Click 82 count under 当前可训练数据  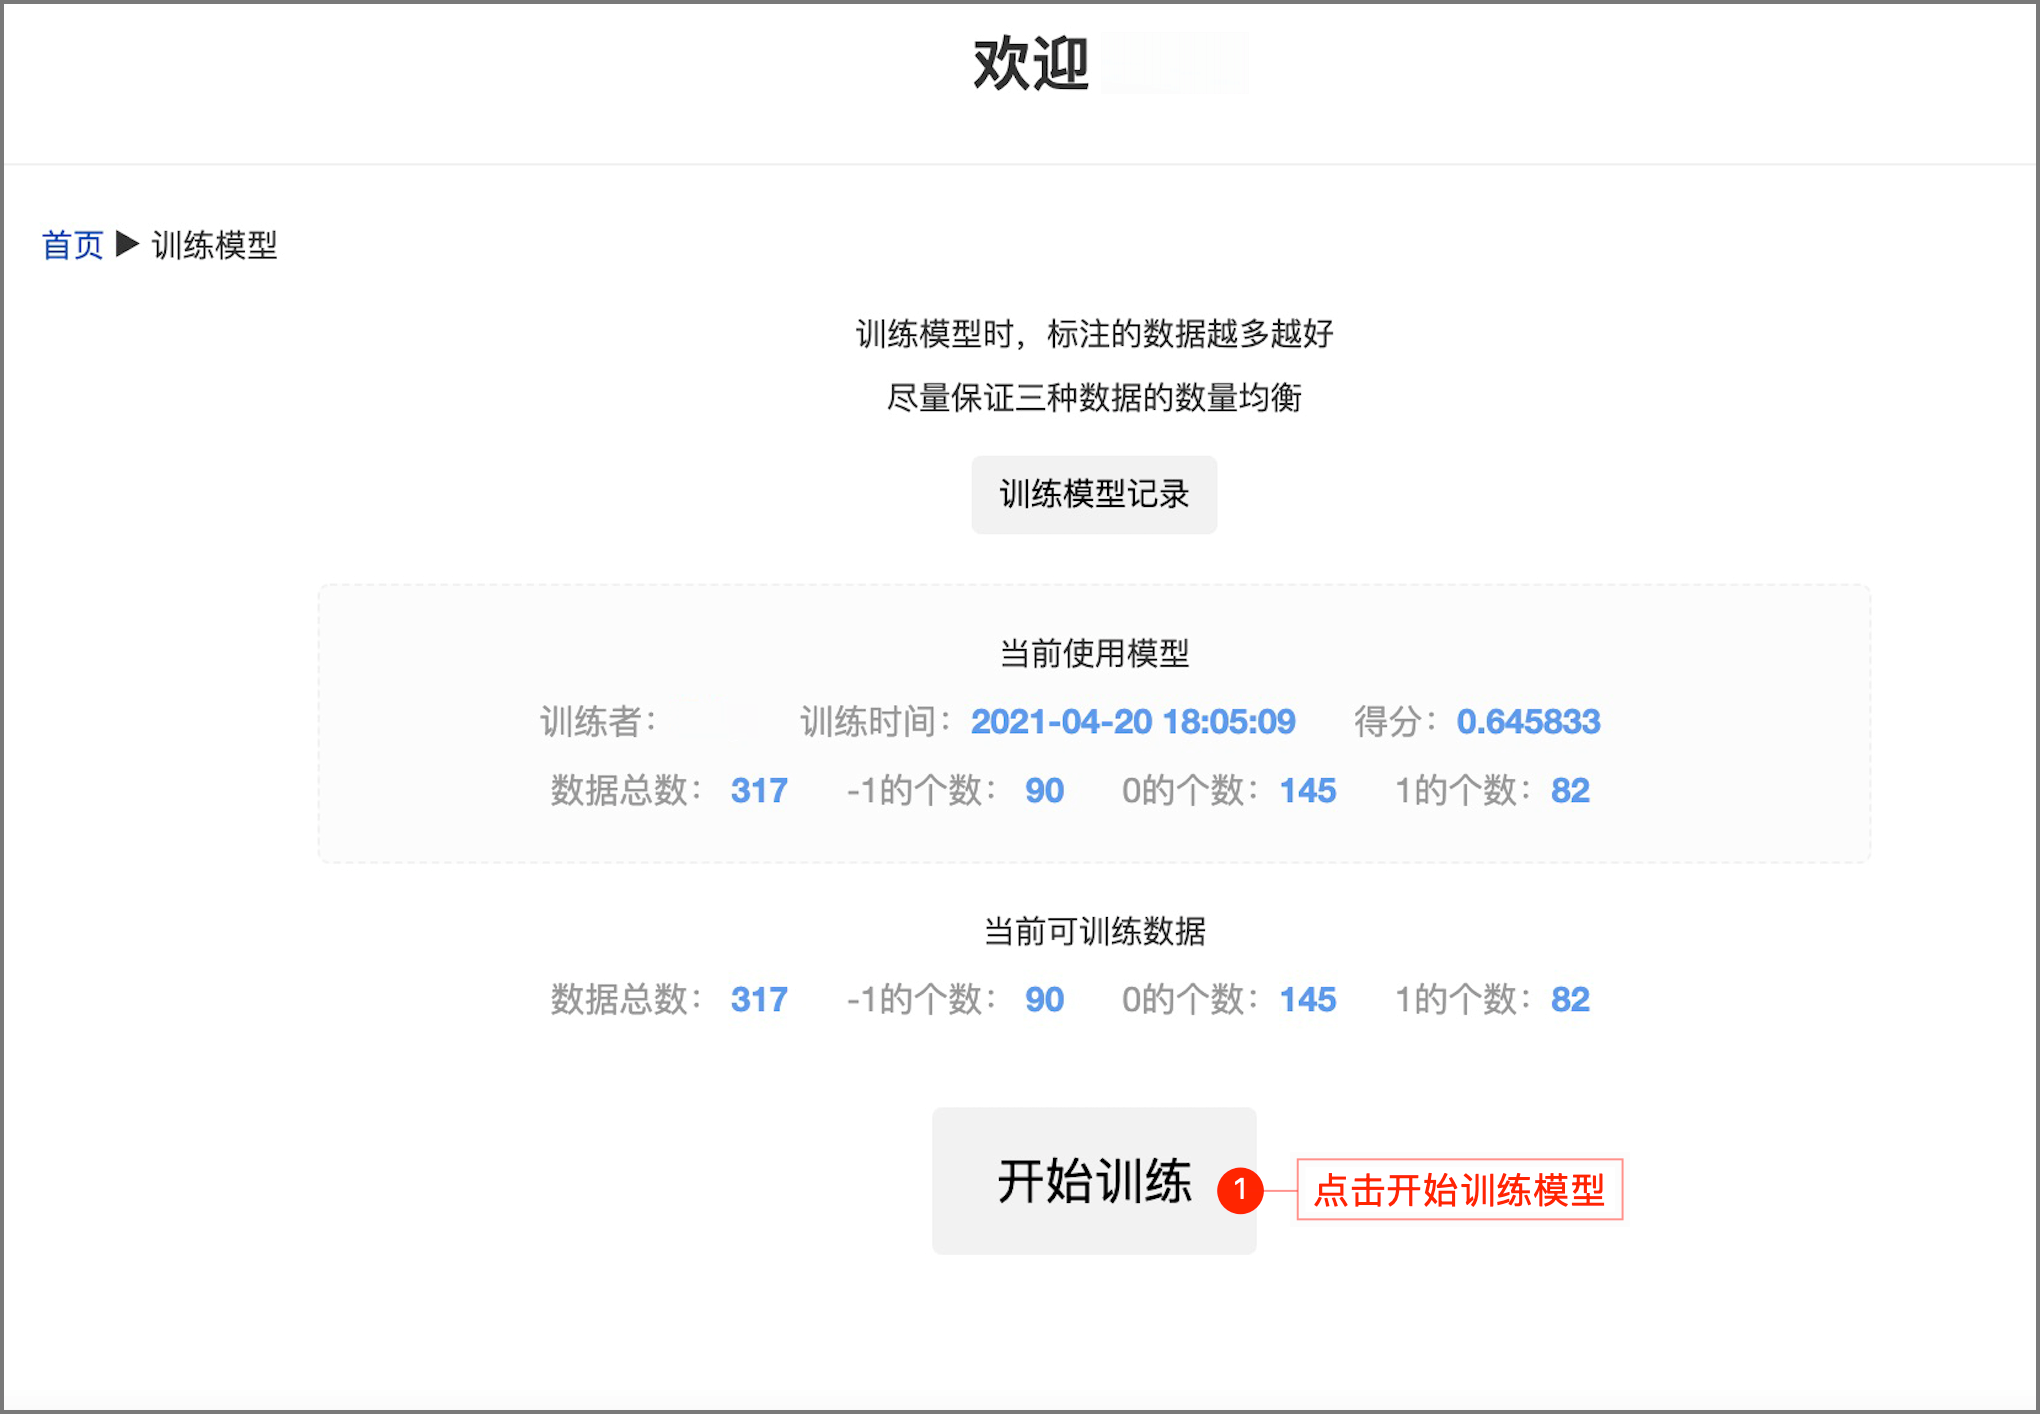1570,999
